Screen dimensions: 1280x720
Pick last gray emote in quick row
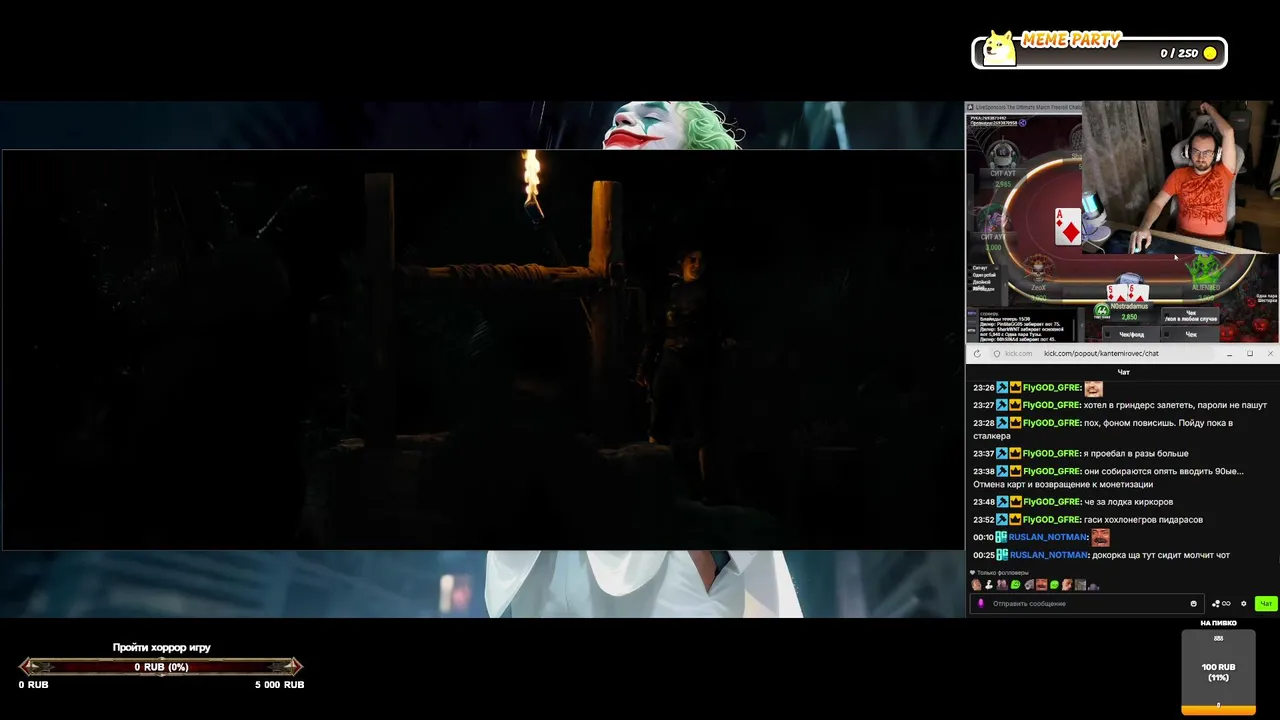1094,586
